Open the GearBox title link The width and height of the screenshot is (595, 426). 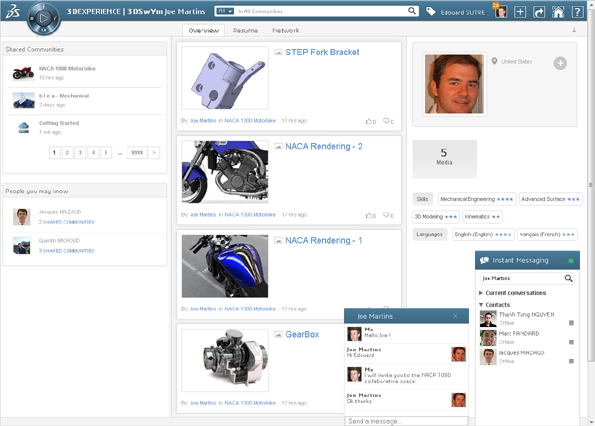(x=302, y=335)
